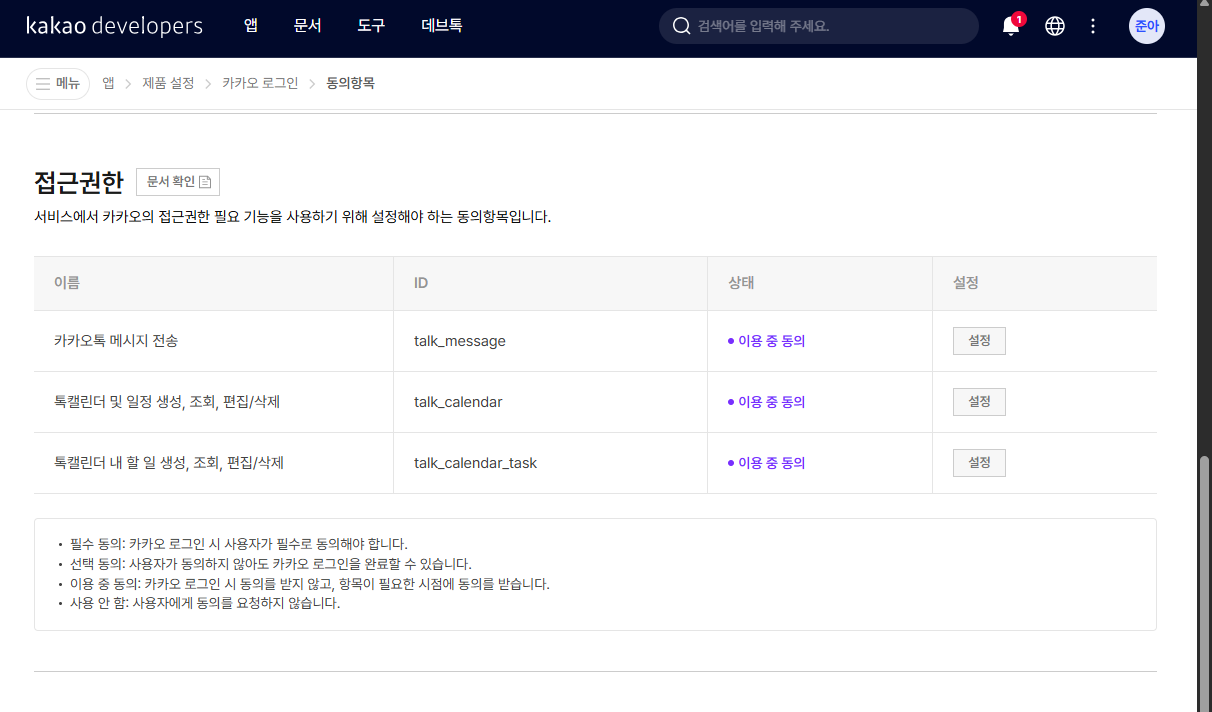Open the 도구 top menu
The image size is (1212, 712).
click(371, 26)
